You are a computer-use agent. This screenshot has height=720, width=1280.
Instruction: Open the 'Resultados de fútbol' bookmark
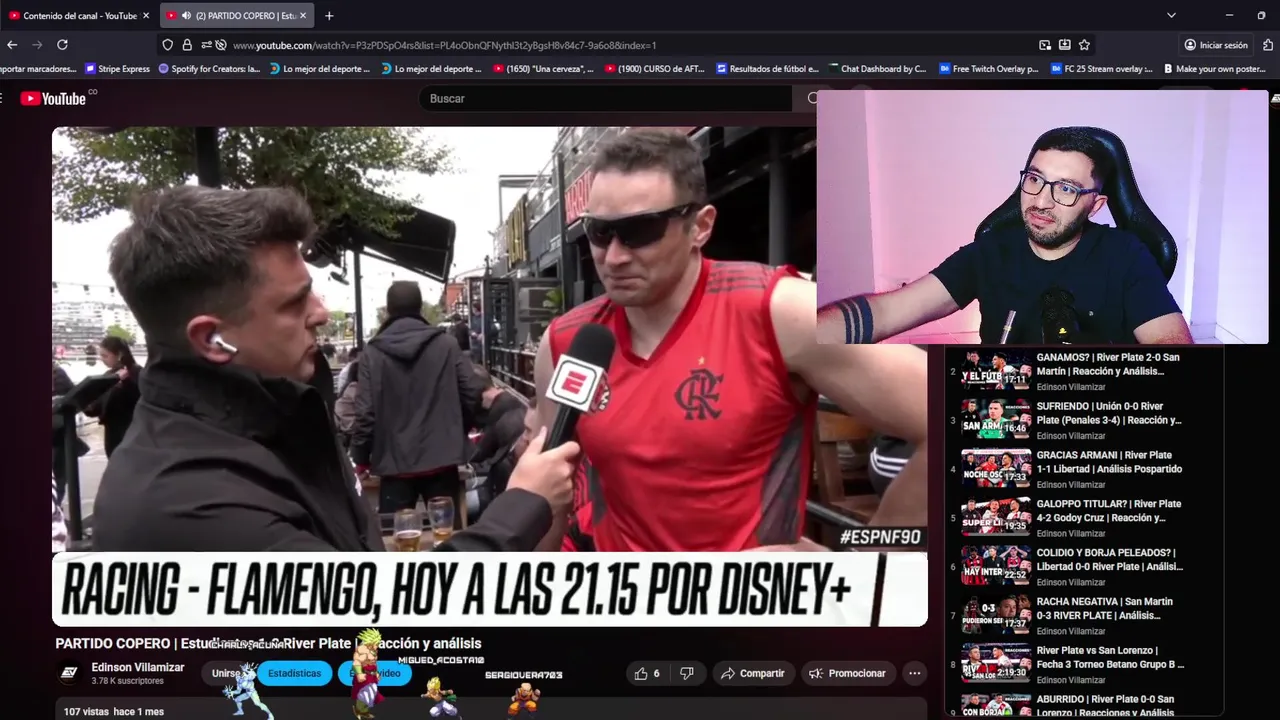click(767, 69)
